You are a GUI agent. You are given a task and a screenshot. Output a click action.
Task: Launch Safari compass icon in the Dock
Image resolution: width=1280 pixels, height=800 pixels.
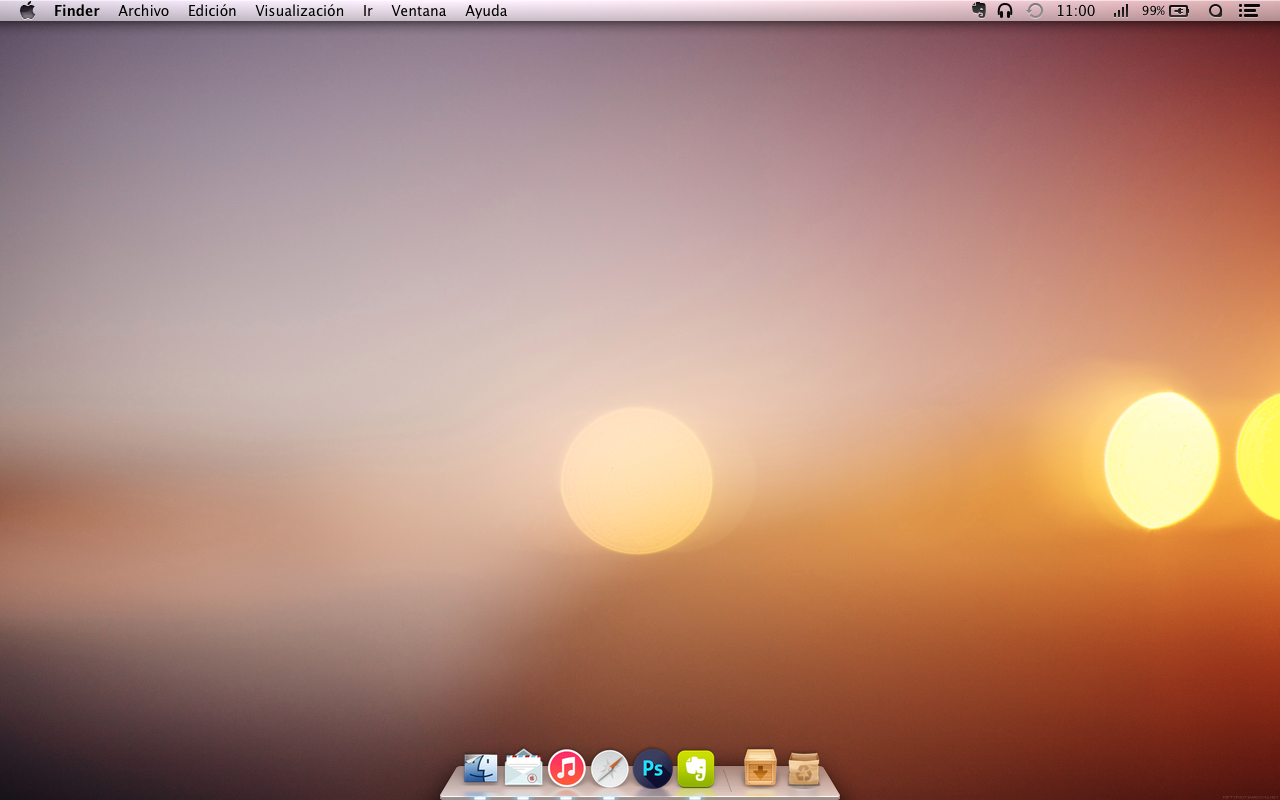coord(609,768)
